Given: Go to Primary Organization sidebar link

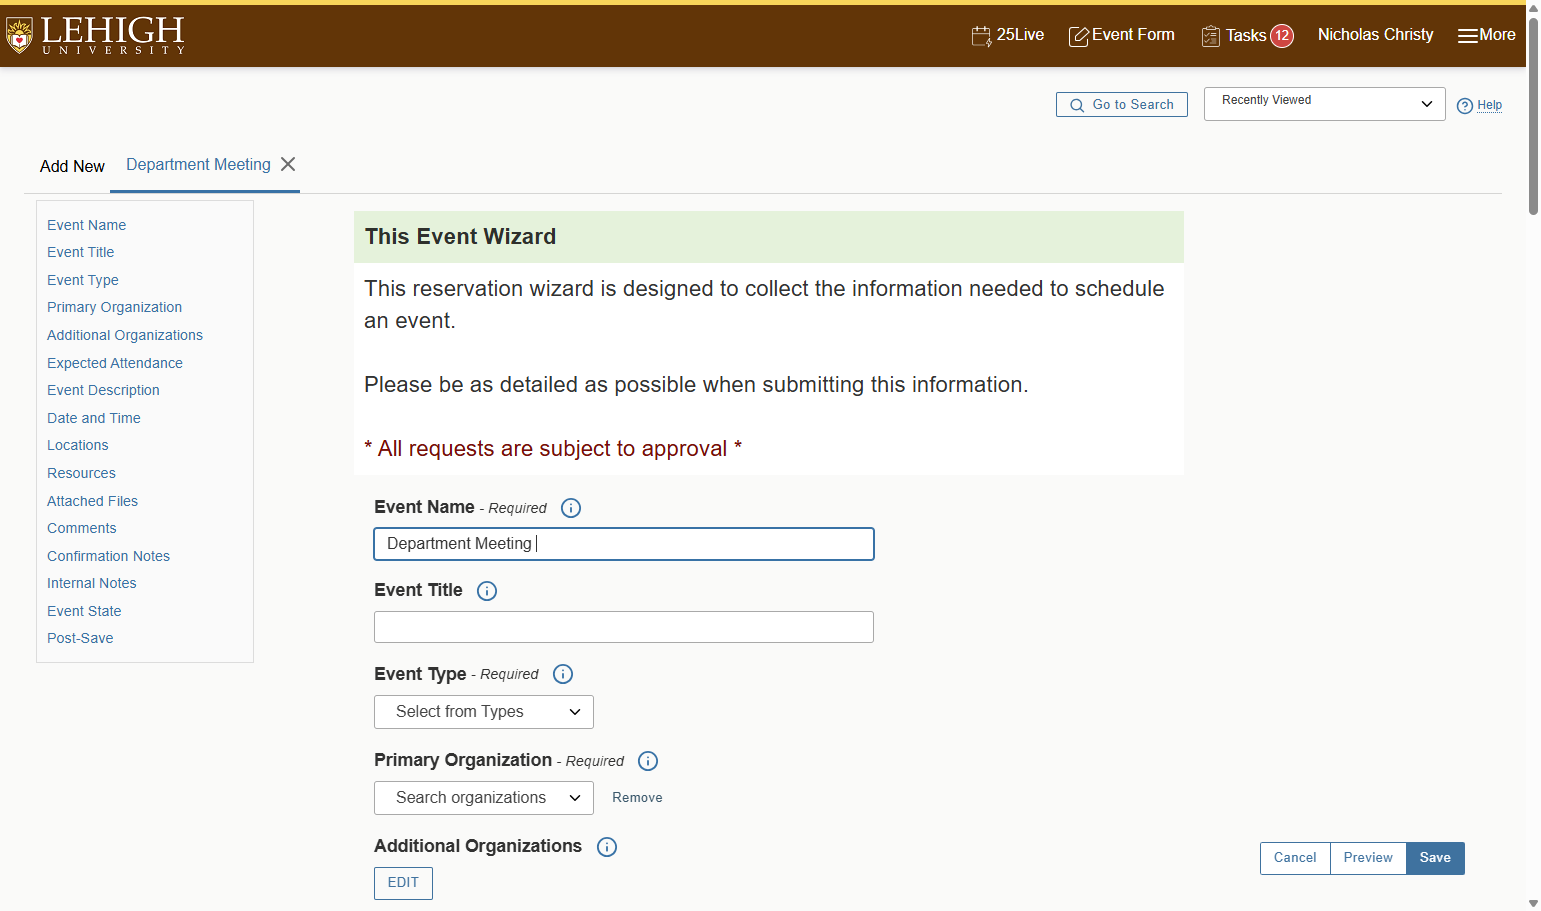Looking at the screenshot, I should coord(114,307).
